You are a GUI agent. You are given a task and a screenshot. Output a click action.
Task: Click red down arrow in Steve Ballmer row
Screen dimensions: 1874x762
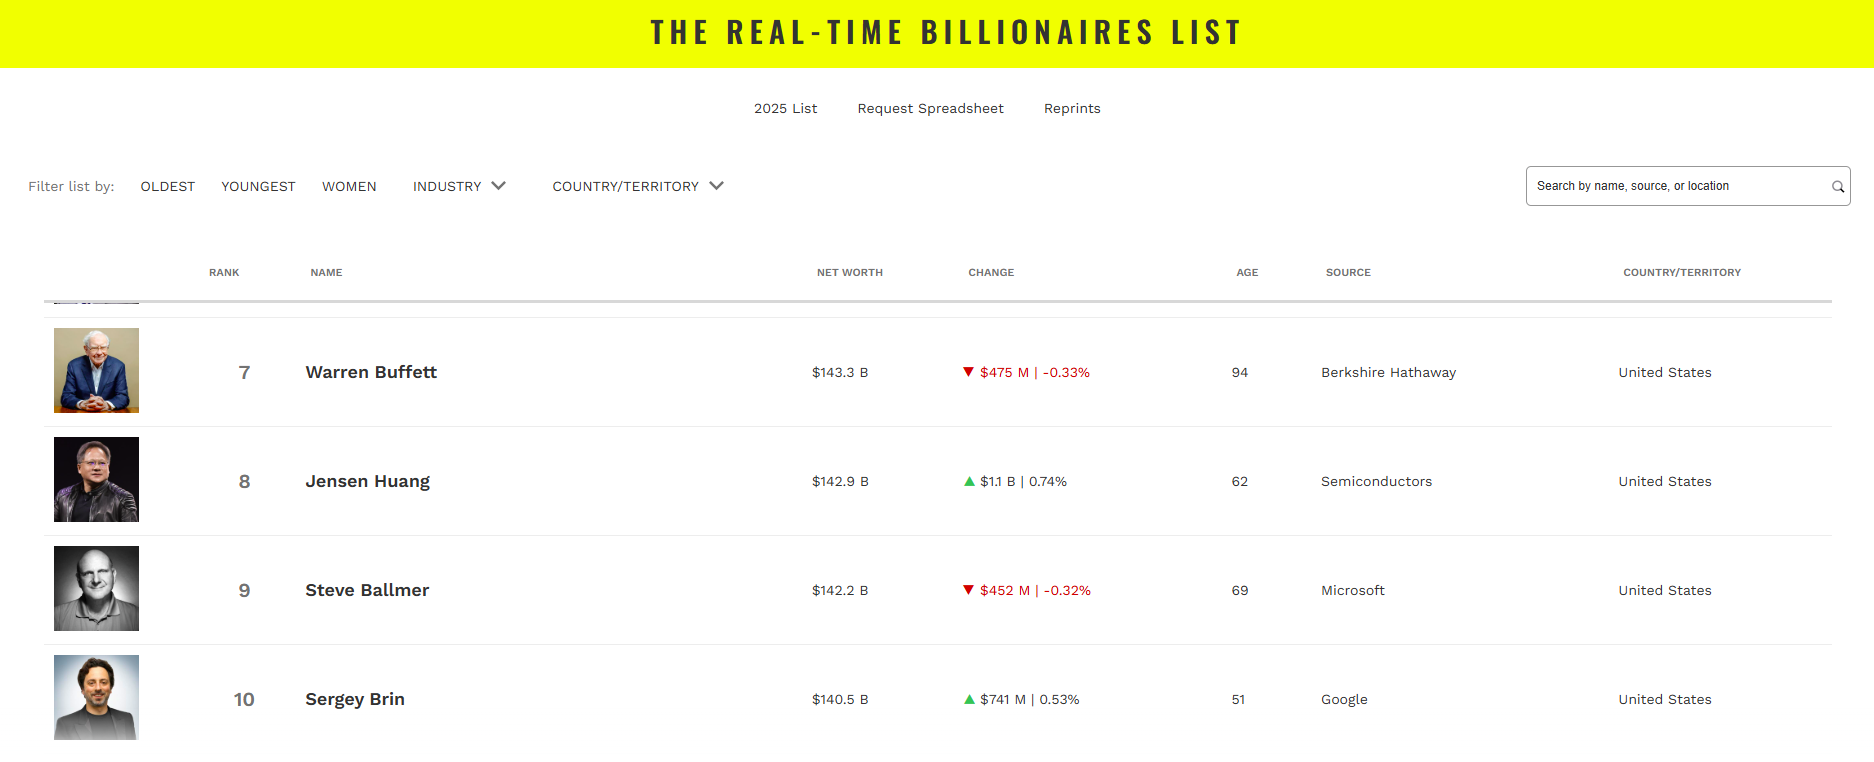968,590
